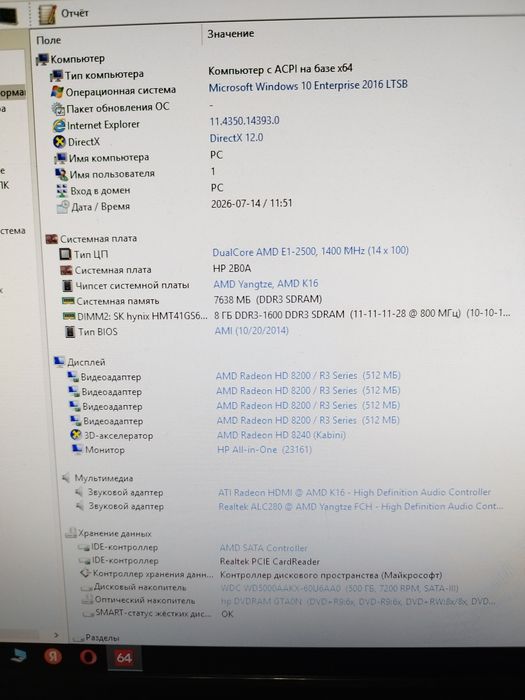Open AIDA64 icon in the taskbar
Viewport: 525px width, 700px height.
pyautogui.click(x=124, y=658)
